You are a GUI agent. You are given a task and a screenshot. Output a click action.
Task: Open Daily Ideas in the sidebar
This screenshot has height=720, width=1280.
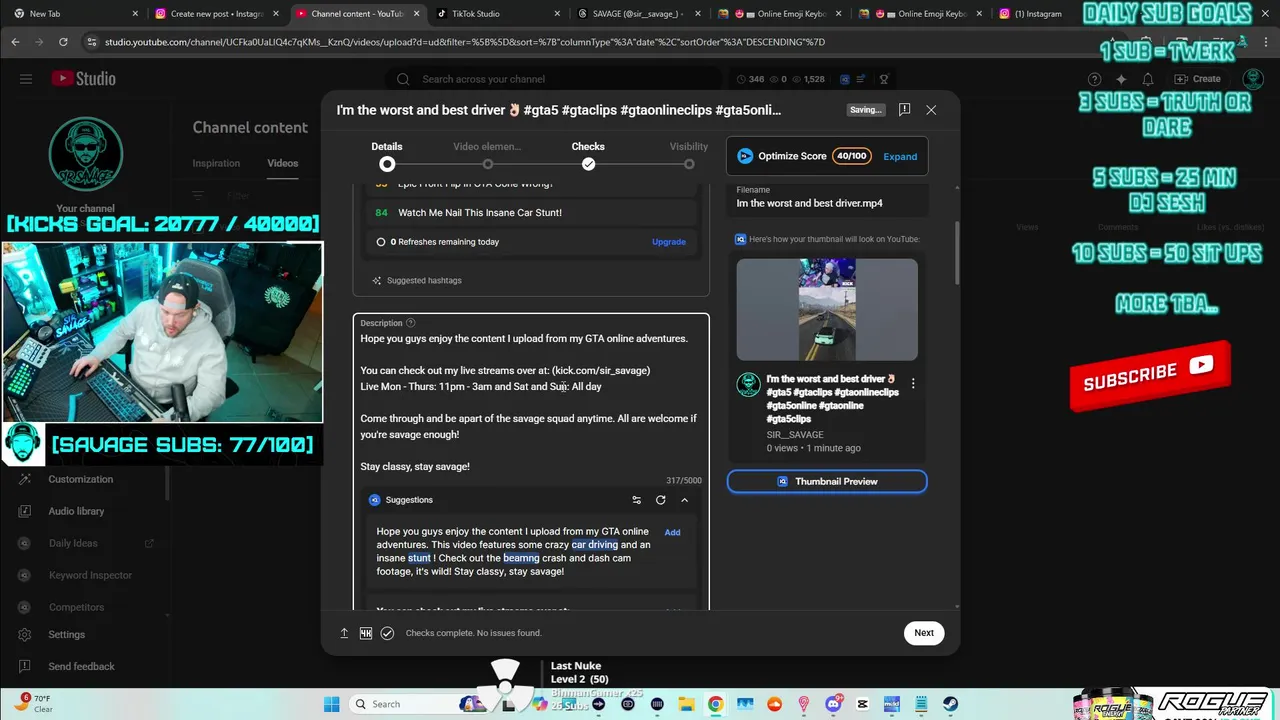click(x=73, y=543)
